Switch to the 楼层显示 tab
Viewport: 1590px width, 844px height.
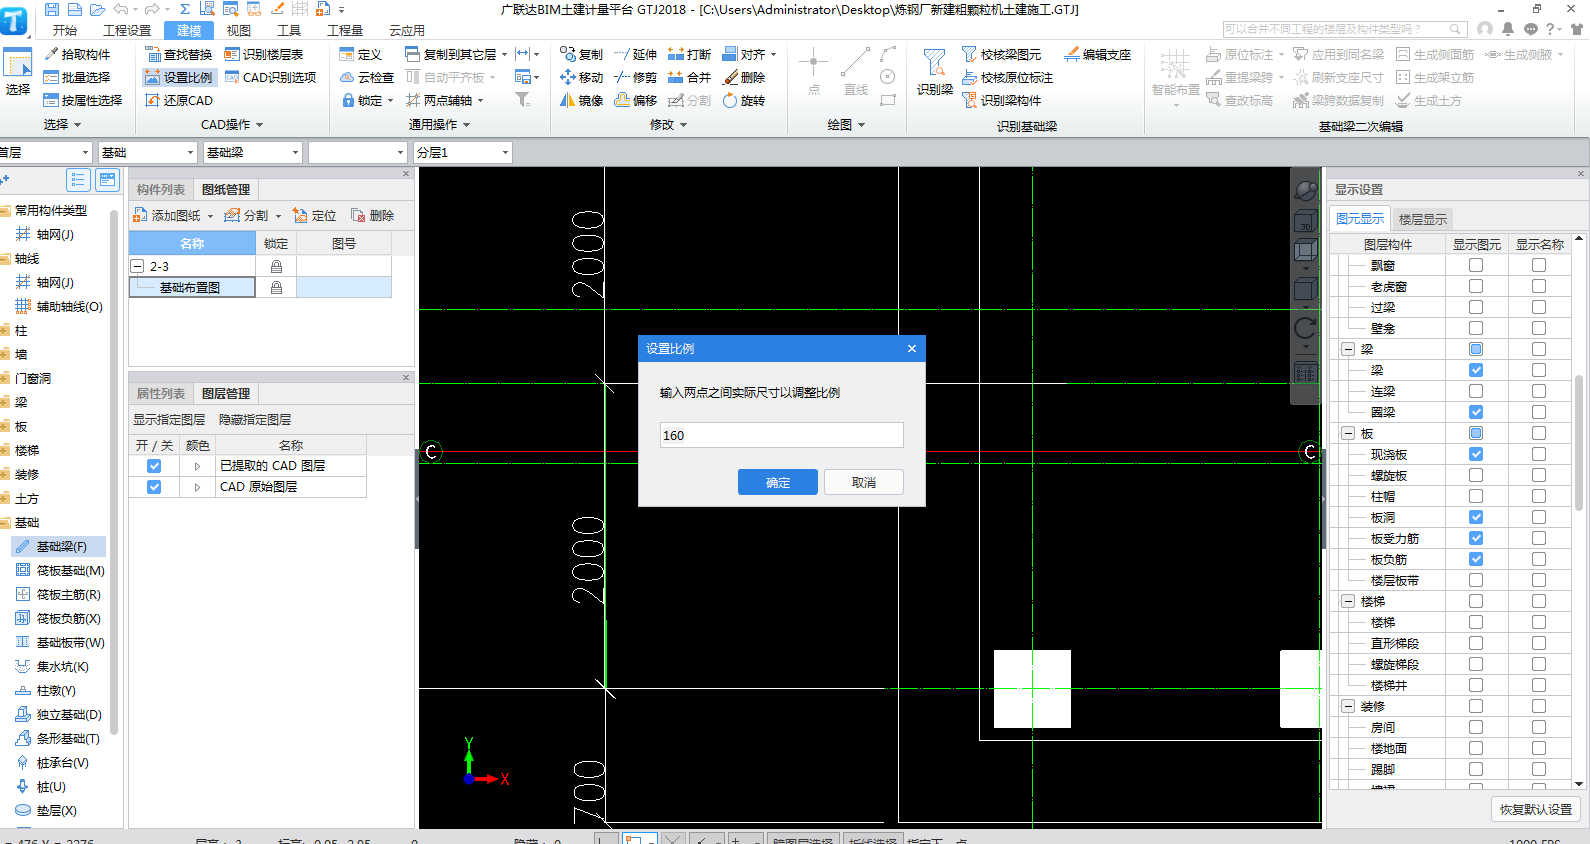[x=1422, y=219]
